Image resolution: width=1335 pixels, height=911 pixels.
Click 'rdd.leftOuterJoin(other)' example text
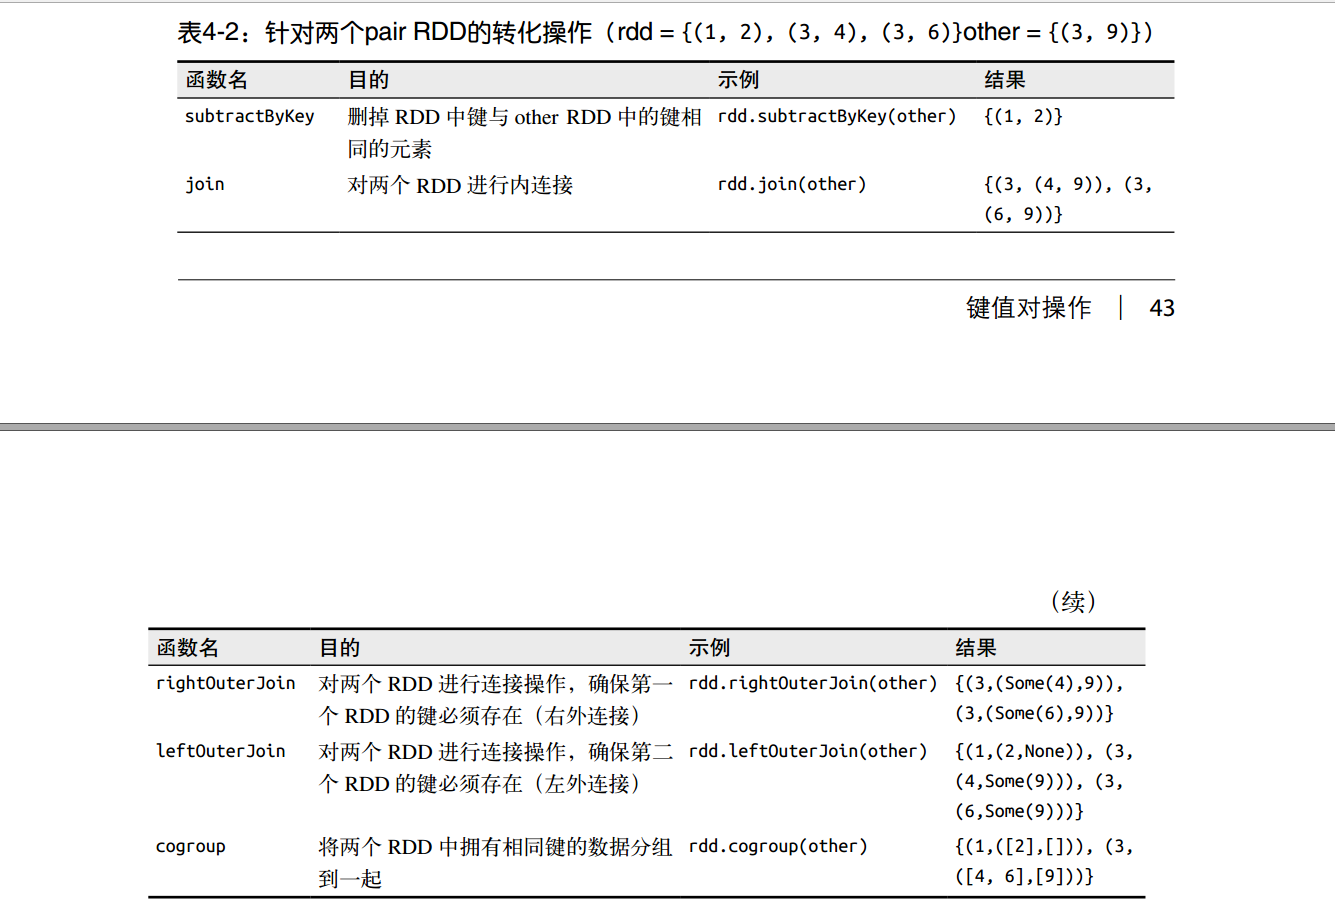(808, 751)
